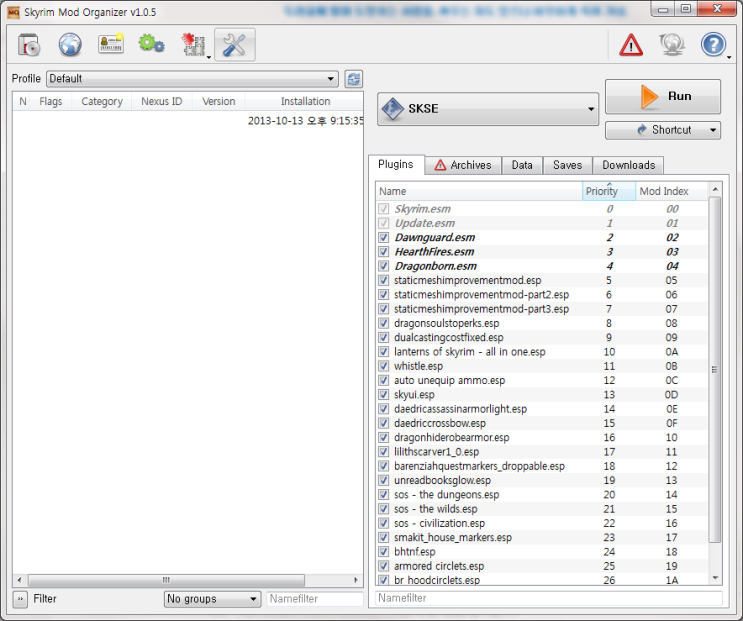The width and height of the screenshot is (743, 621).
Task: Click plugin list scroll down arrow
Action: (x=715, y=578)
